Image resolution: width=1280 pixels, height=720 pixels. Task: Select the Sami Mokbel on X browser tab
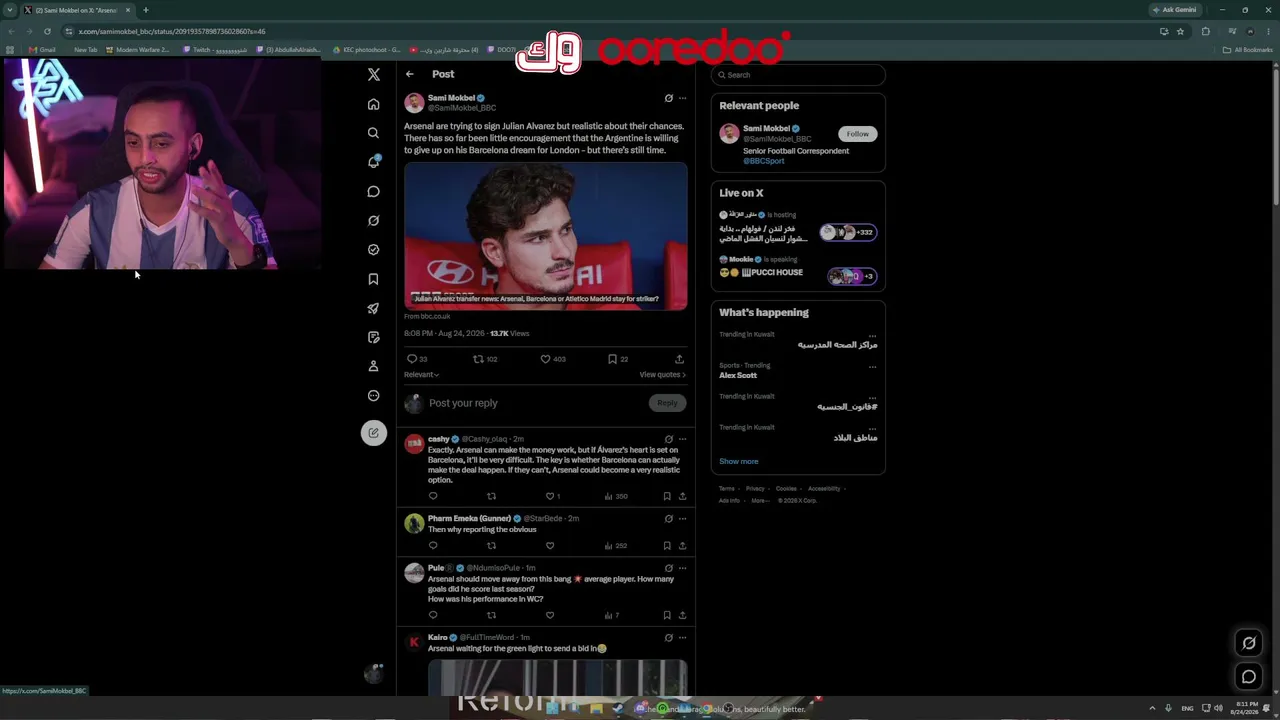click(x=77, y=10)
